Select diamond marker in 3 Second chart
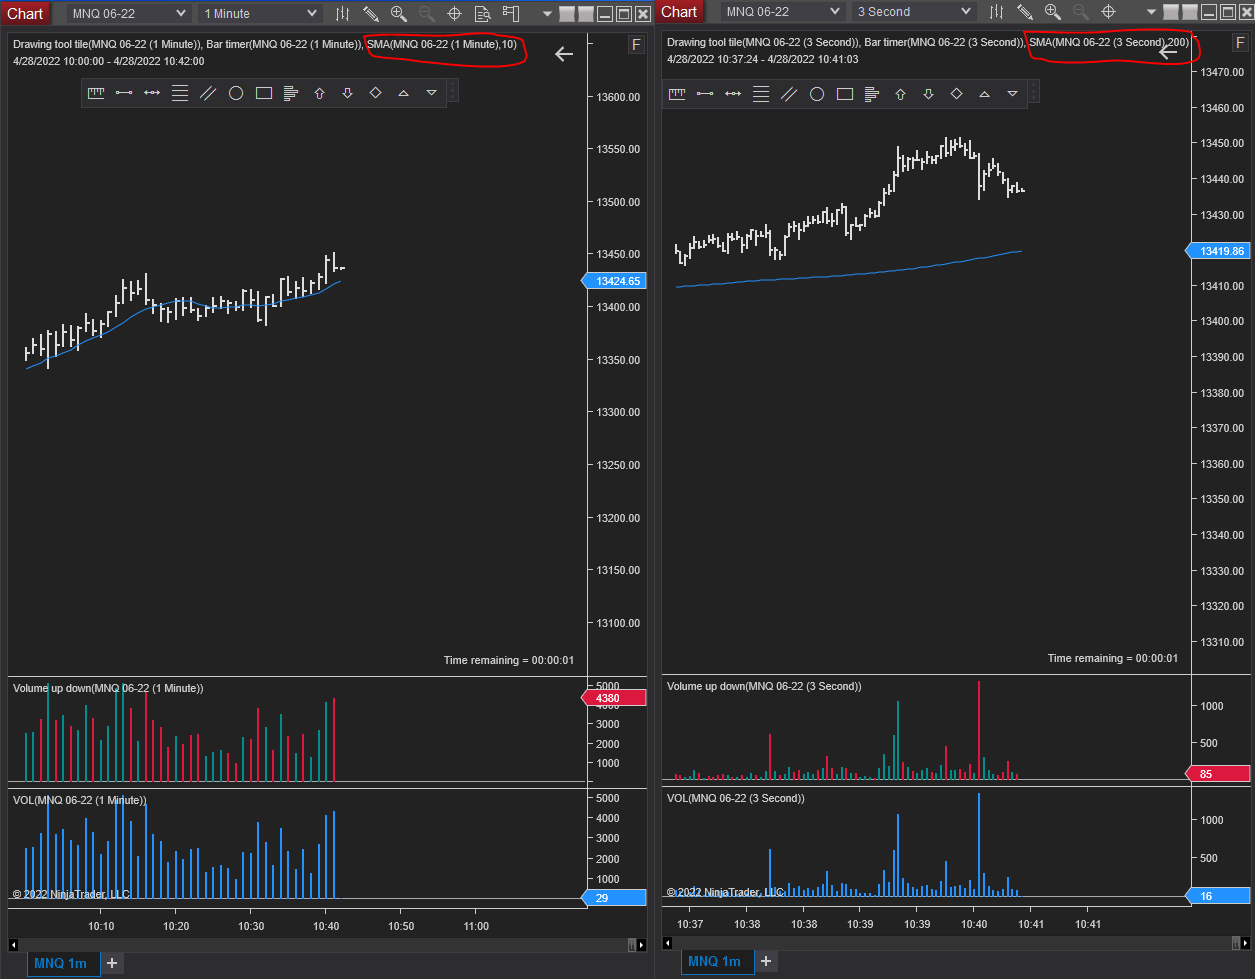 (956, 93)
